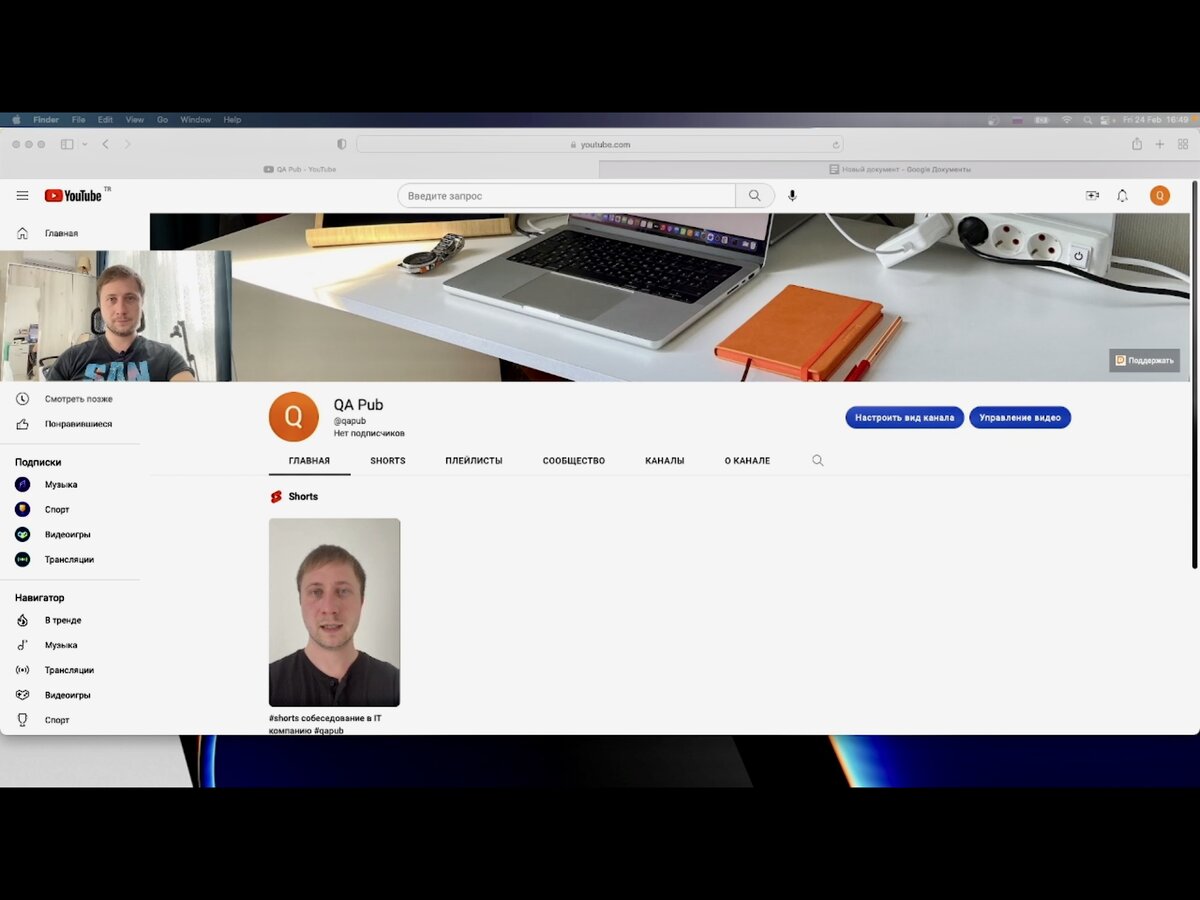Click the Wi-Fi status icon
The image size is (1200, 900).
coord(1067,120)
